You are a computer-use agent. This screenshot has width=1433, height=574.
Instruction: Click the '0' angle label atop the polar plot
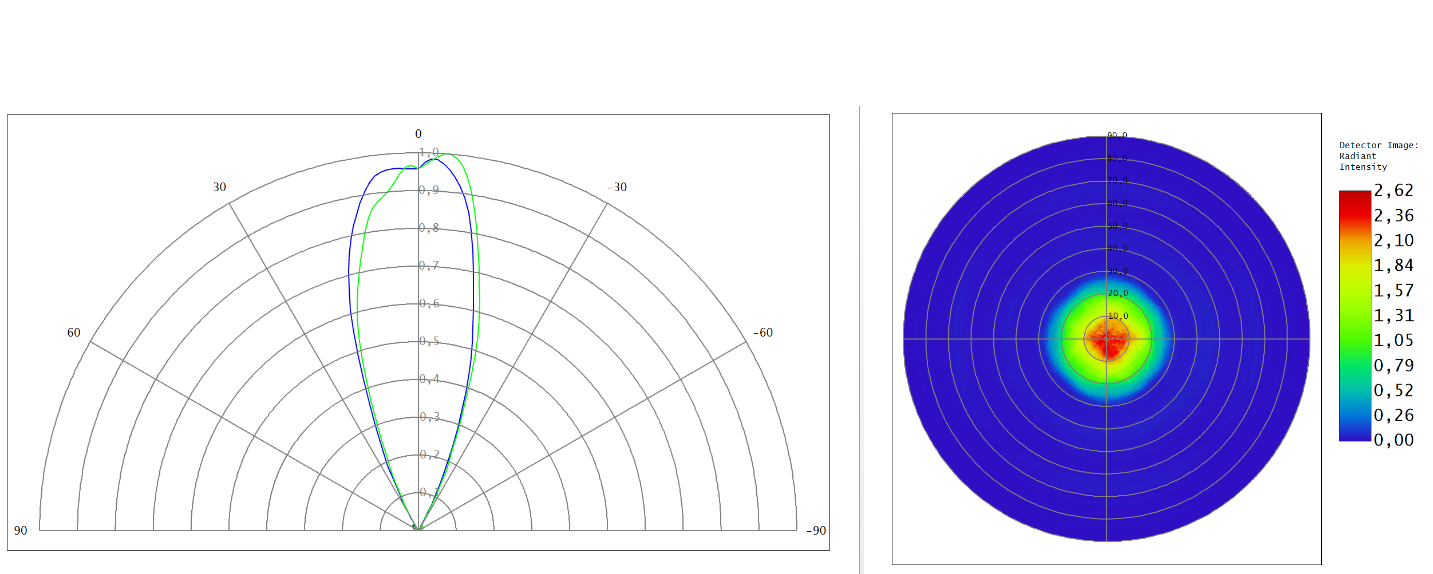click(x=419, y=134)
